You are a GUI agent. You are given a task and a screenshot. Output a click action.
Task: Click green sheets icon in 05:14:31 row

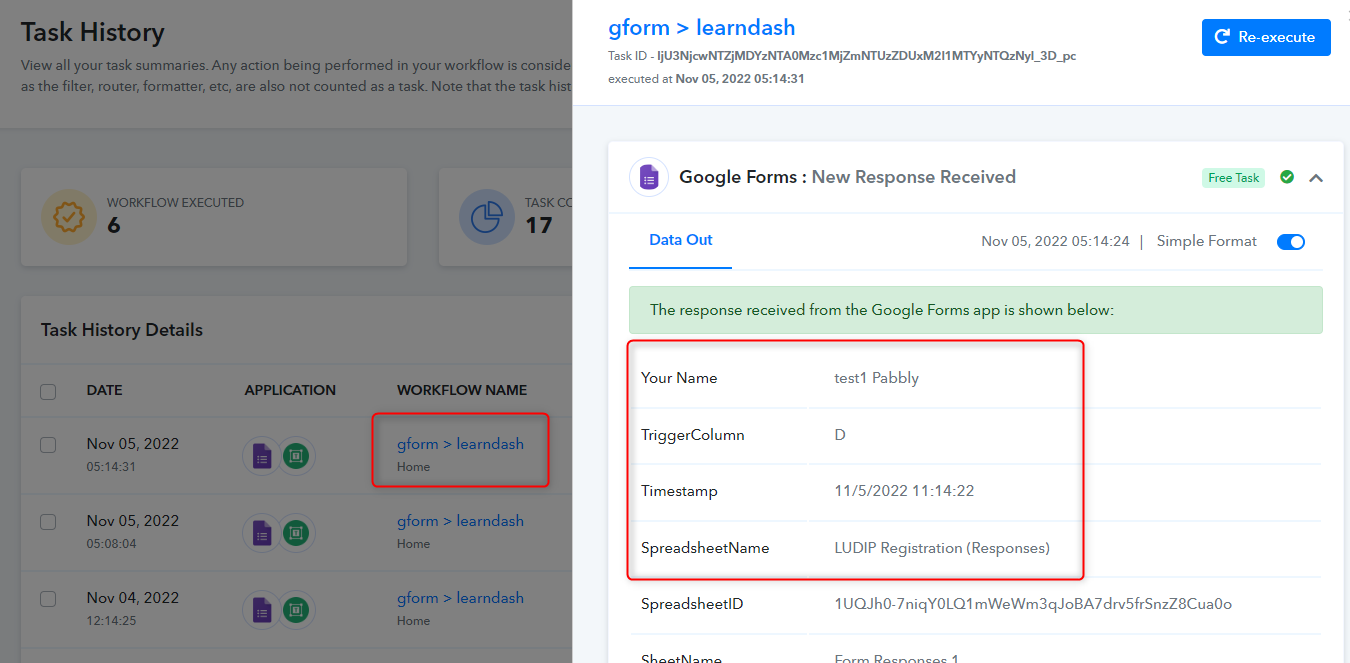pyautogui.click(x=296, y=457)
